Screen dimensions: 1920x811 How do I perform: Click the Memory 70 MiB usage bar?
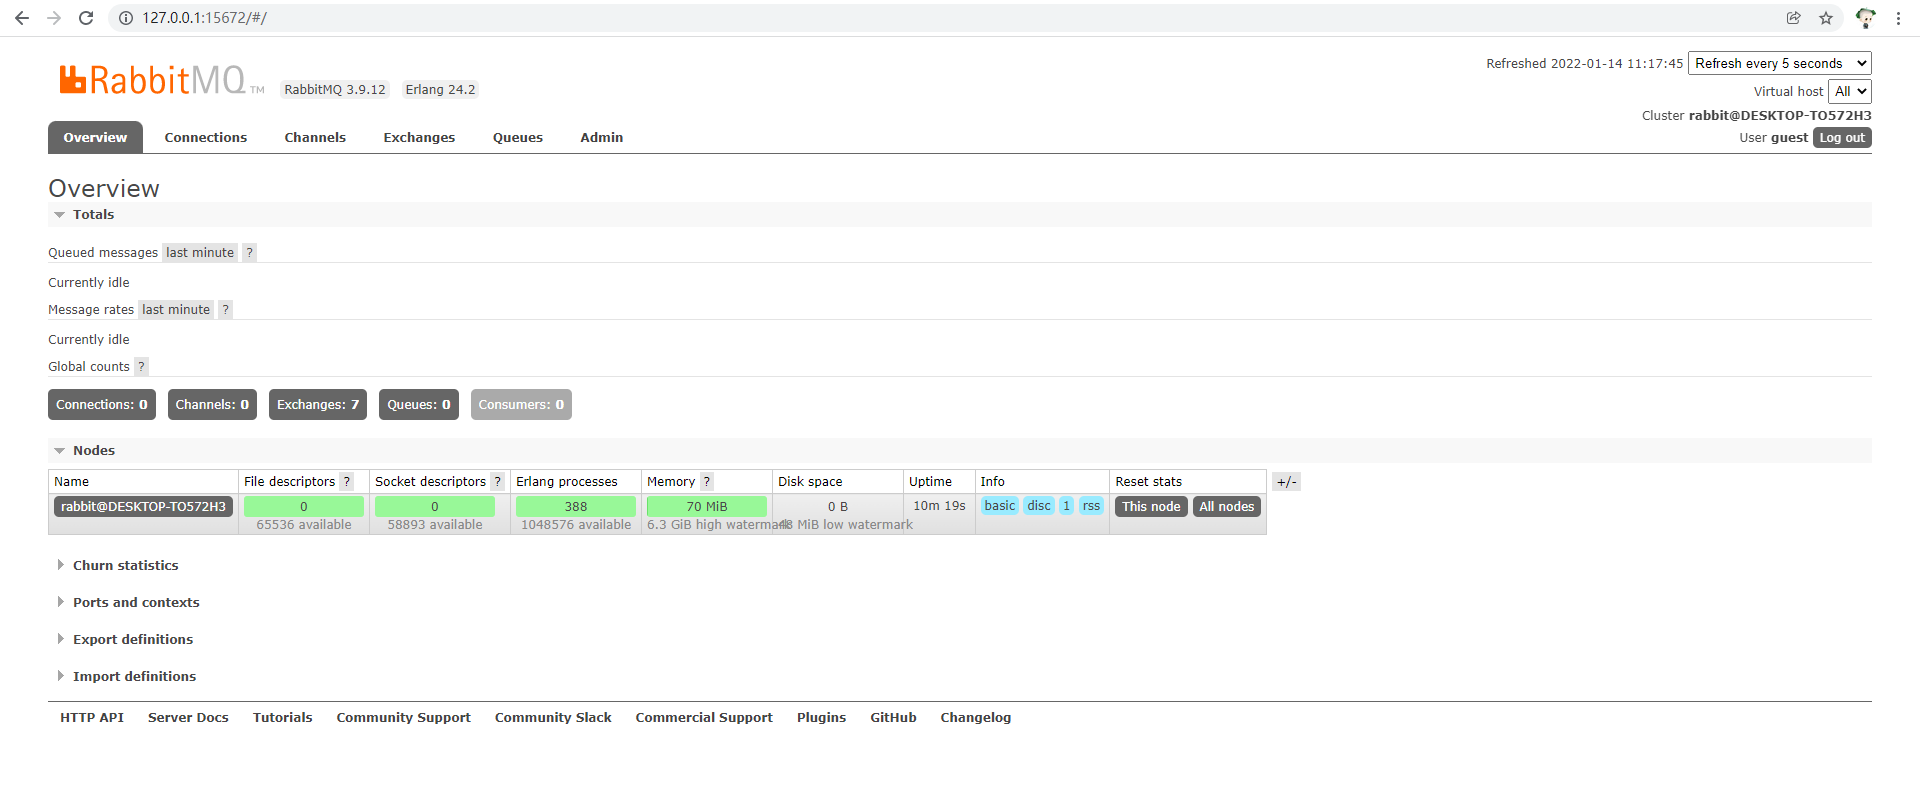[x=707, y=507]
